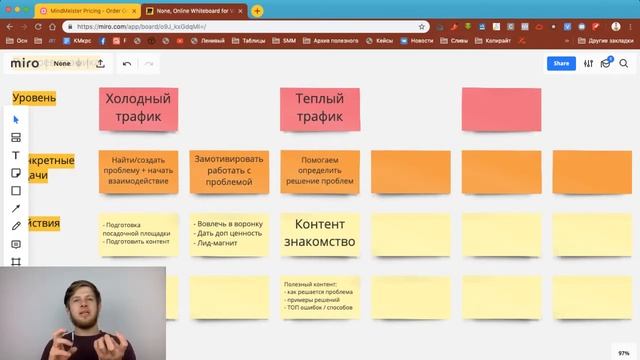Select the Помогаем определить решение проблем note
This screenshot has height=360, width=640.
click(x=320, y=171)
